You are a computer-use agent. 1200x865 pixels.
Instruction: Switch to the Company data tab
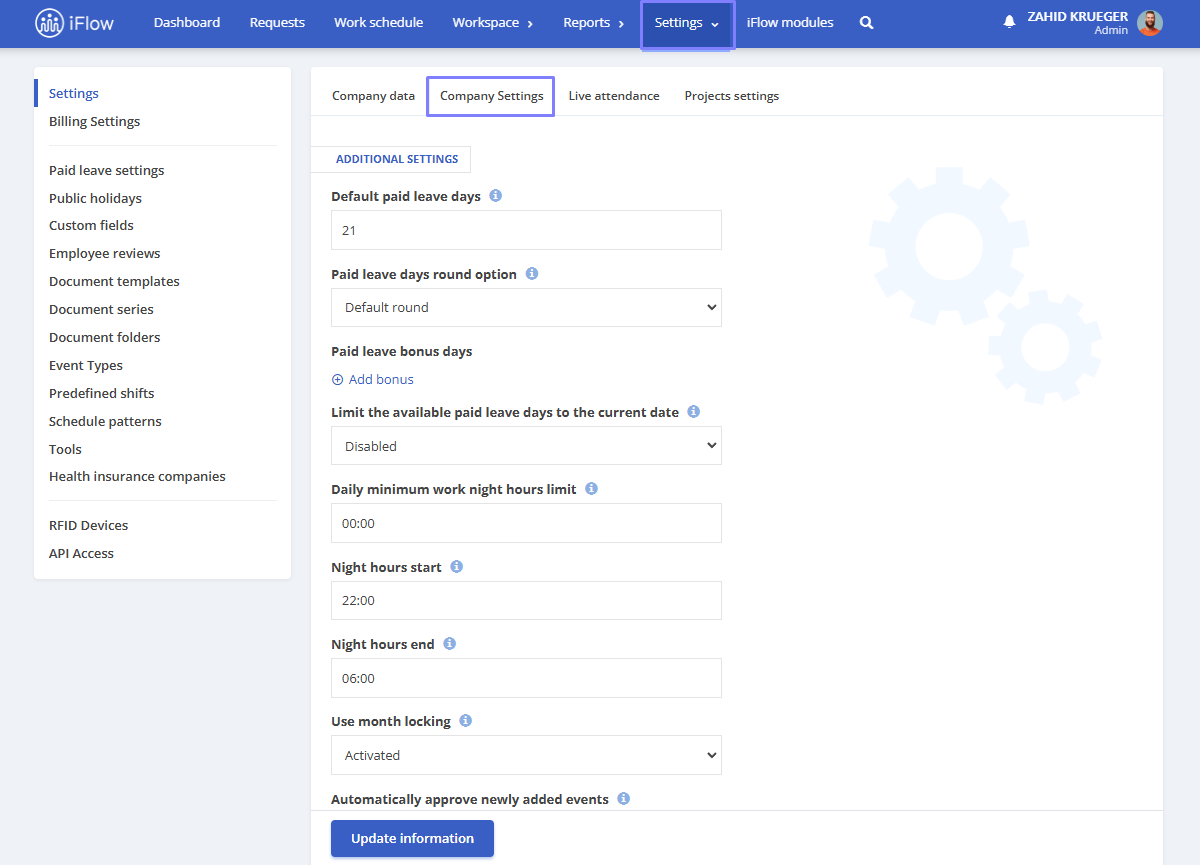pyautogui.click(x=373, y=96)
